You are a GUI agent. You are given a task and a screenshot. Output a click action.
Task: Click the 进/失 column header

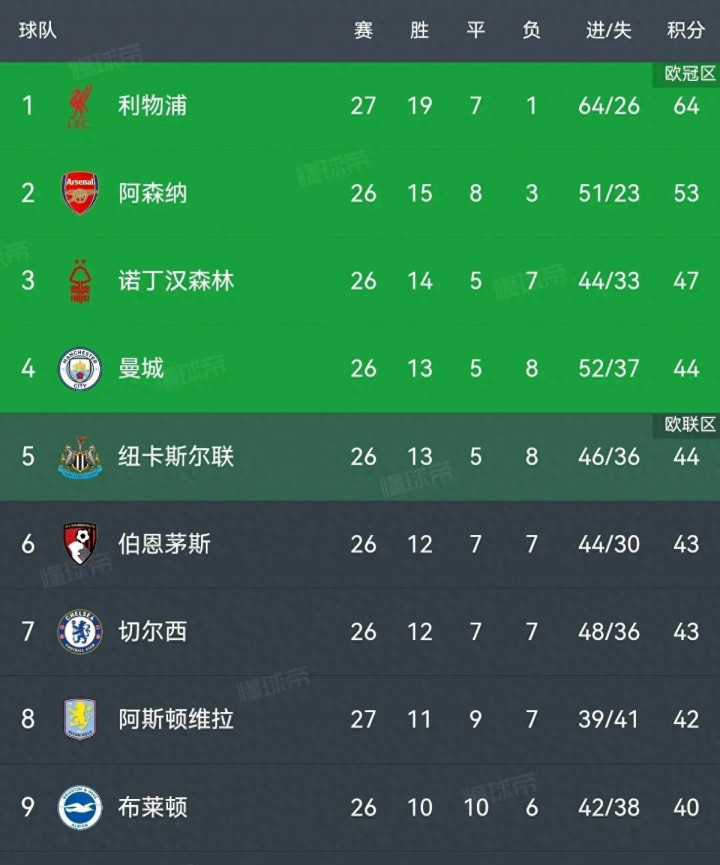click(x=609, y=30)
